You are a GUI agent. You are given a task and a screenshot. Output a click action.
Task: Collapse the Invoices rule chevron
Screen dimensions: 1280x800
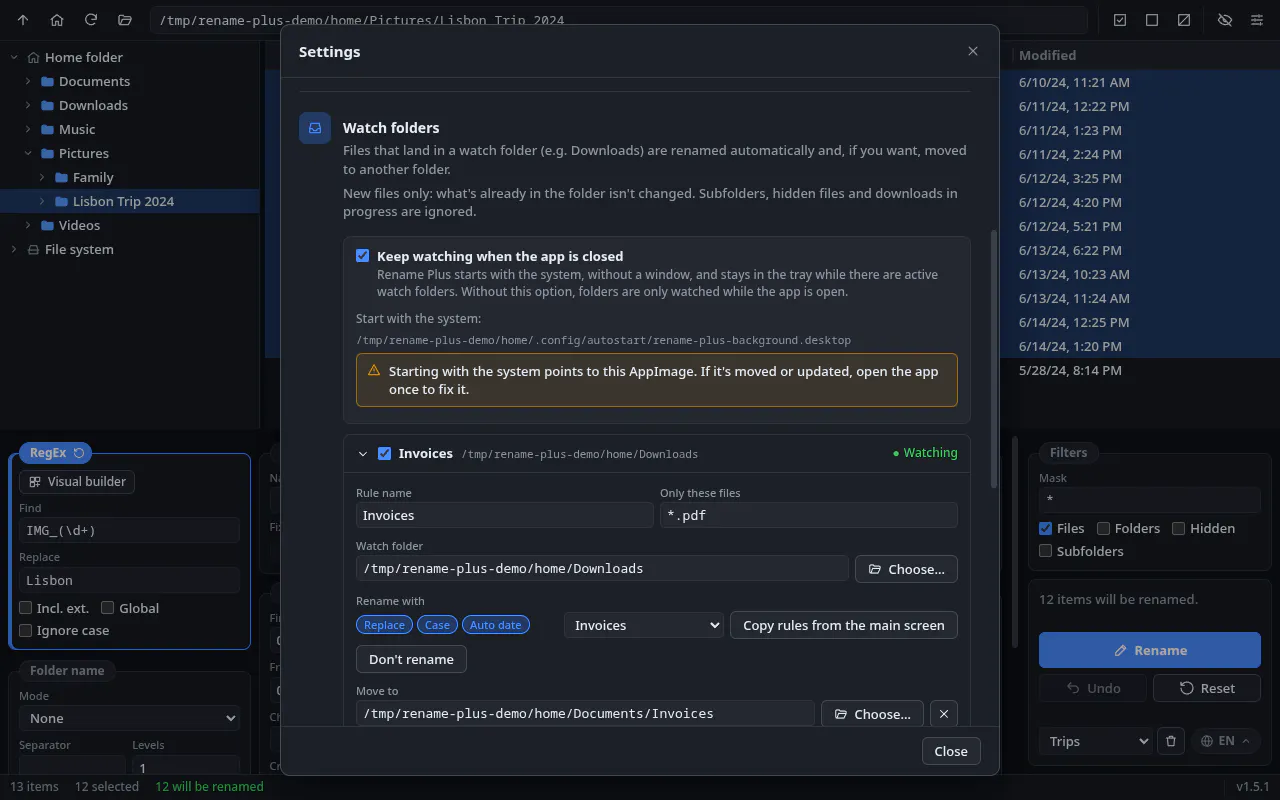363,453
